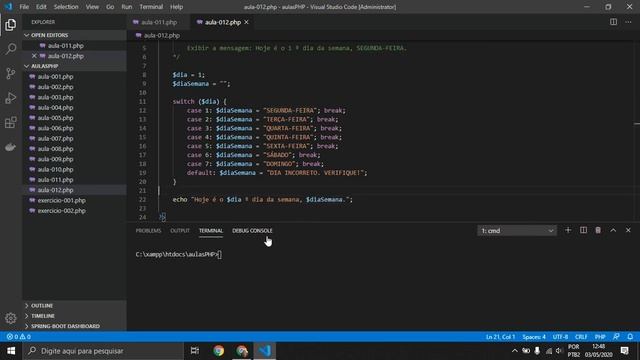This screenshot has height=360, width=640.
Task: Switch to the Output panel tab
Action: (x=180, y=231)
